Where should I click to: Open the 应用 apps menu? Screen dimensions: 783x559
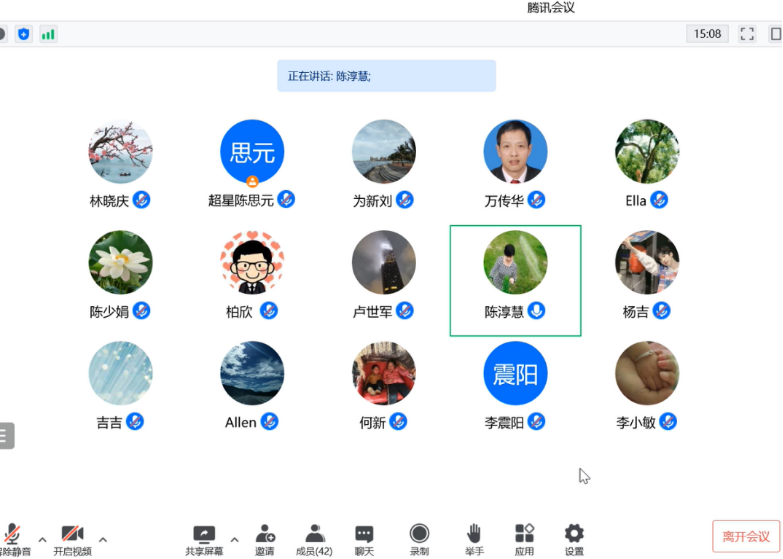[x=524, y=540]
